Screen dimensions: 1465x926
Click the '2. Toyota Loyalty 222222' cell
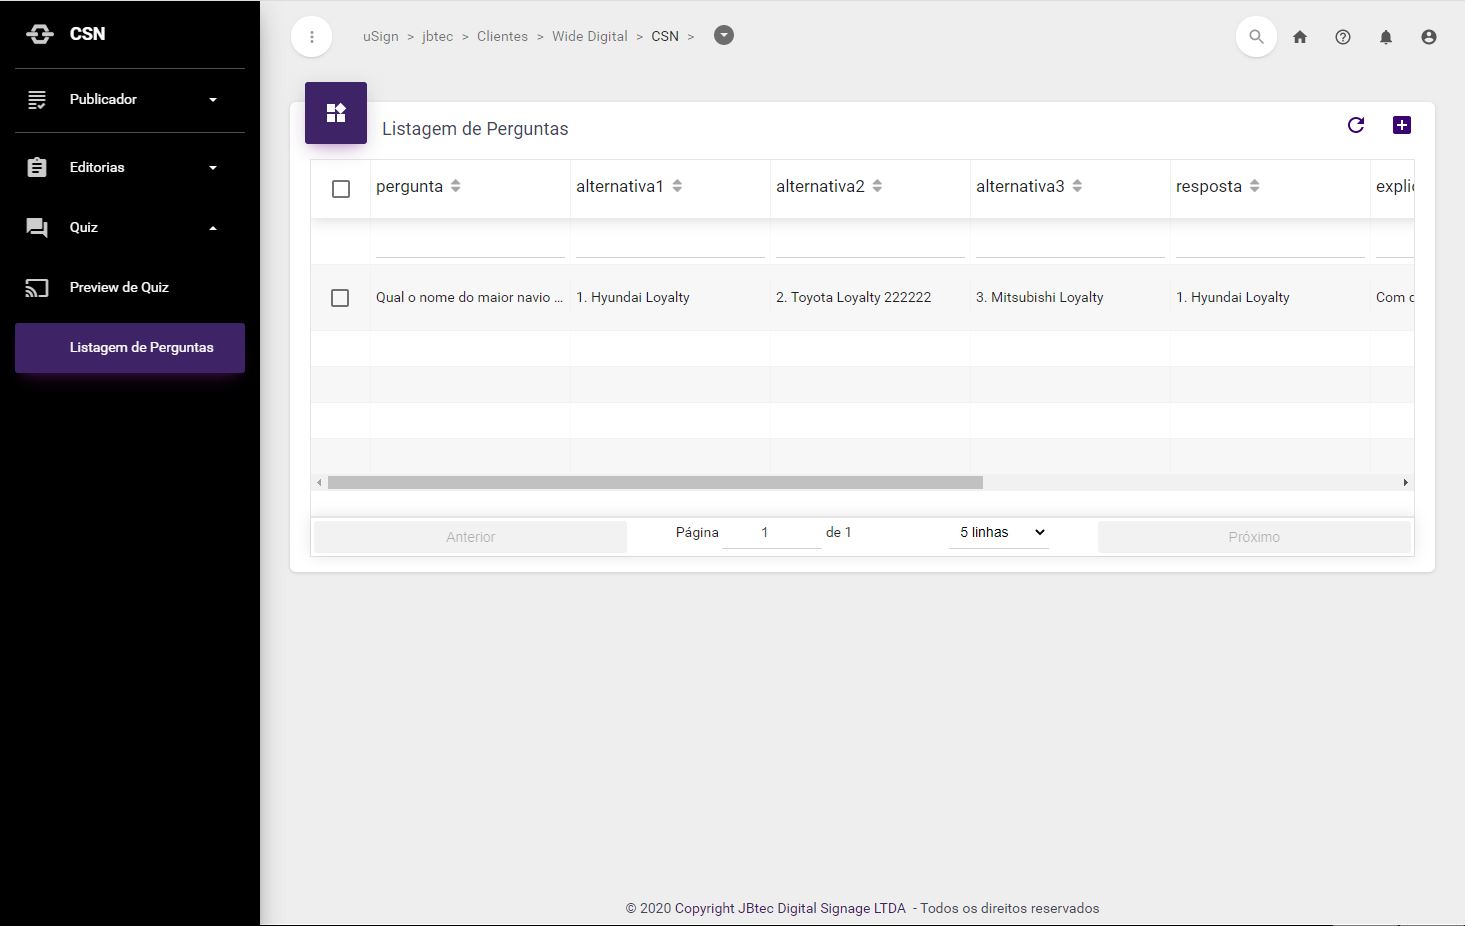[870, 297]
